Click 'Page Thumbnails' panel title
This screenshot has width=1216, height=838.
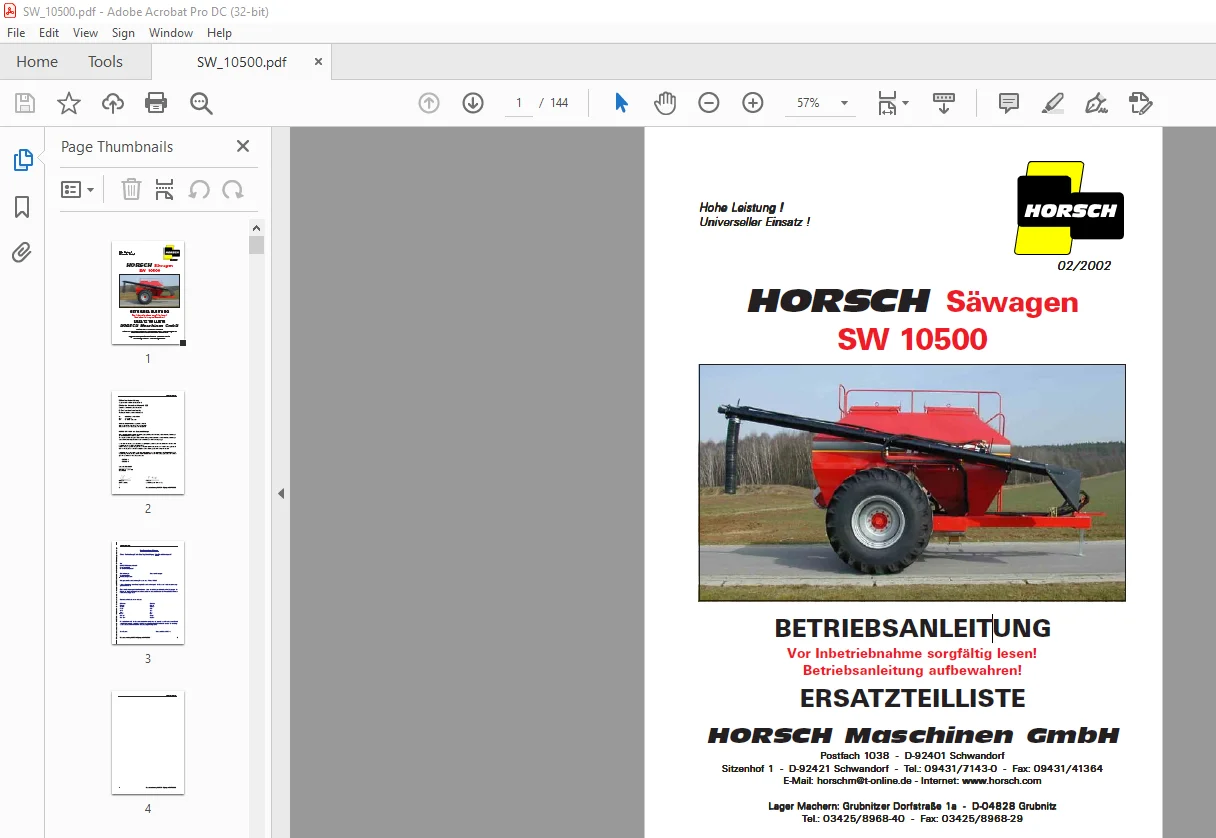pos(117,146)
